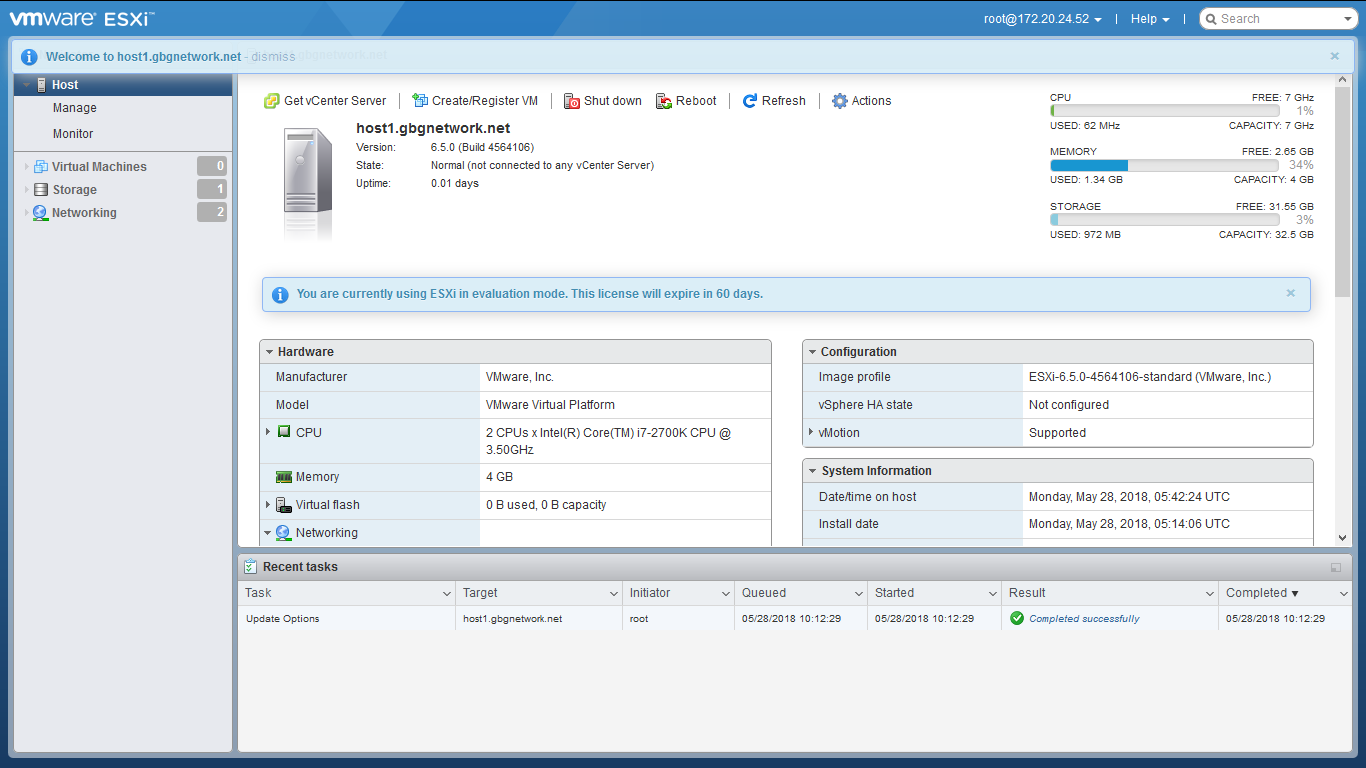Screen dimensions: 1366x768
Task: Dismiss the welcome message link
Action: 273,57
